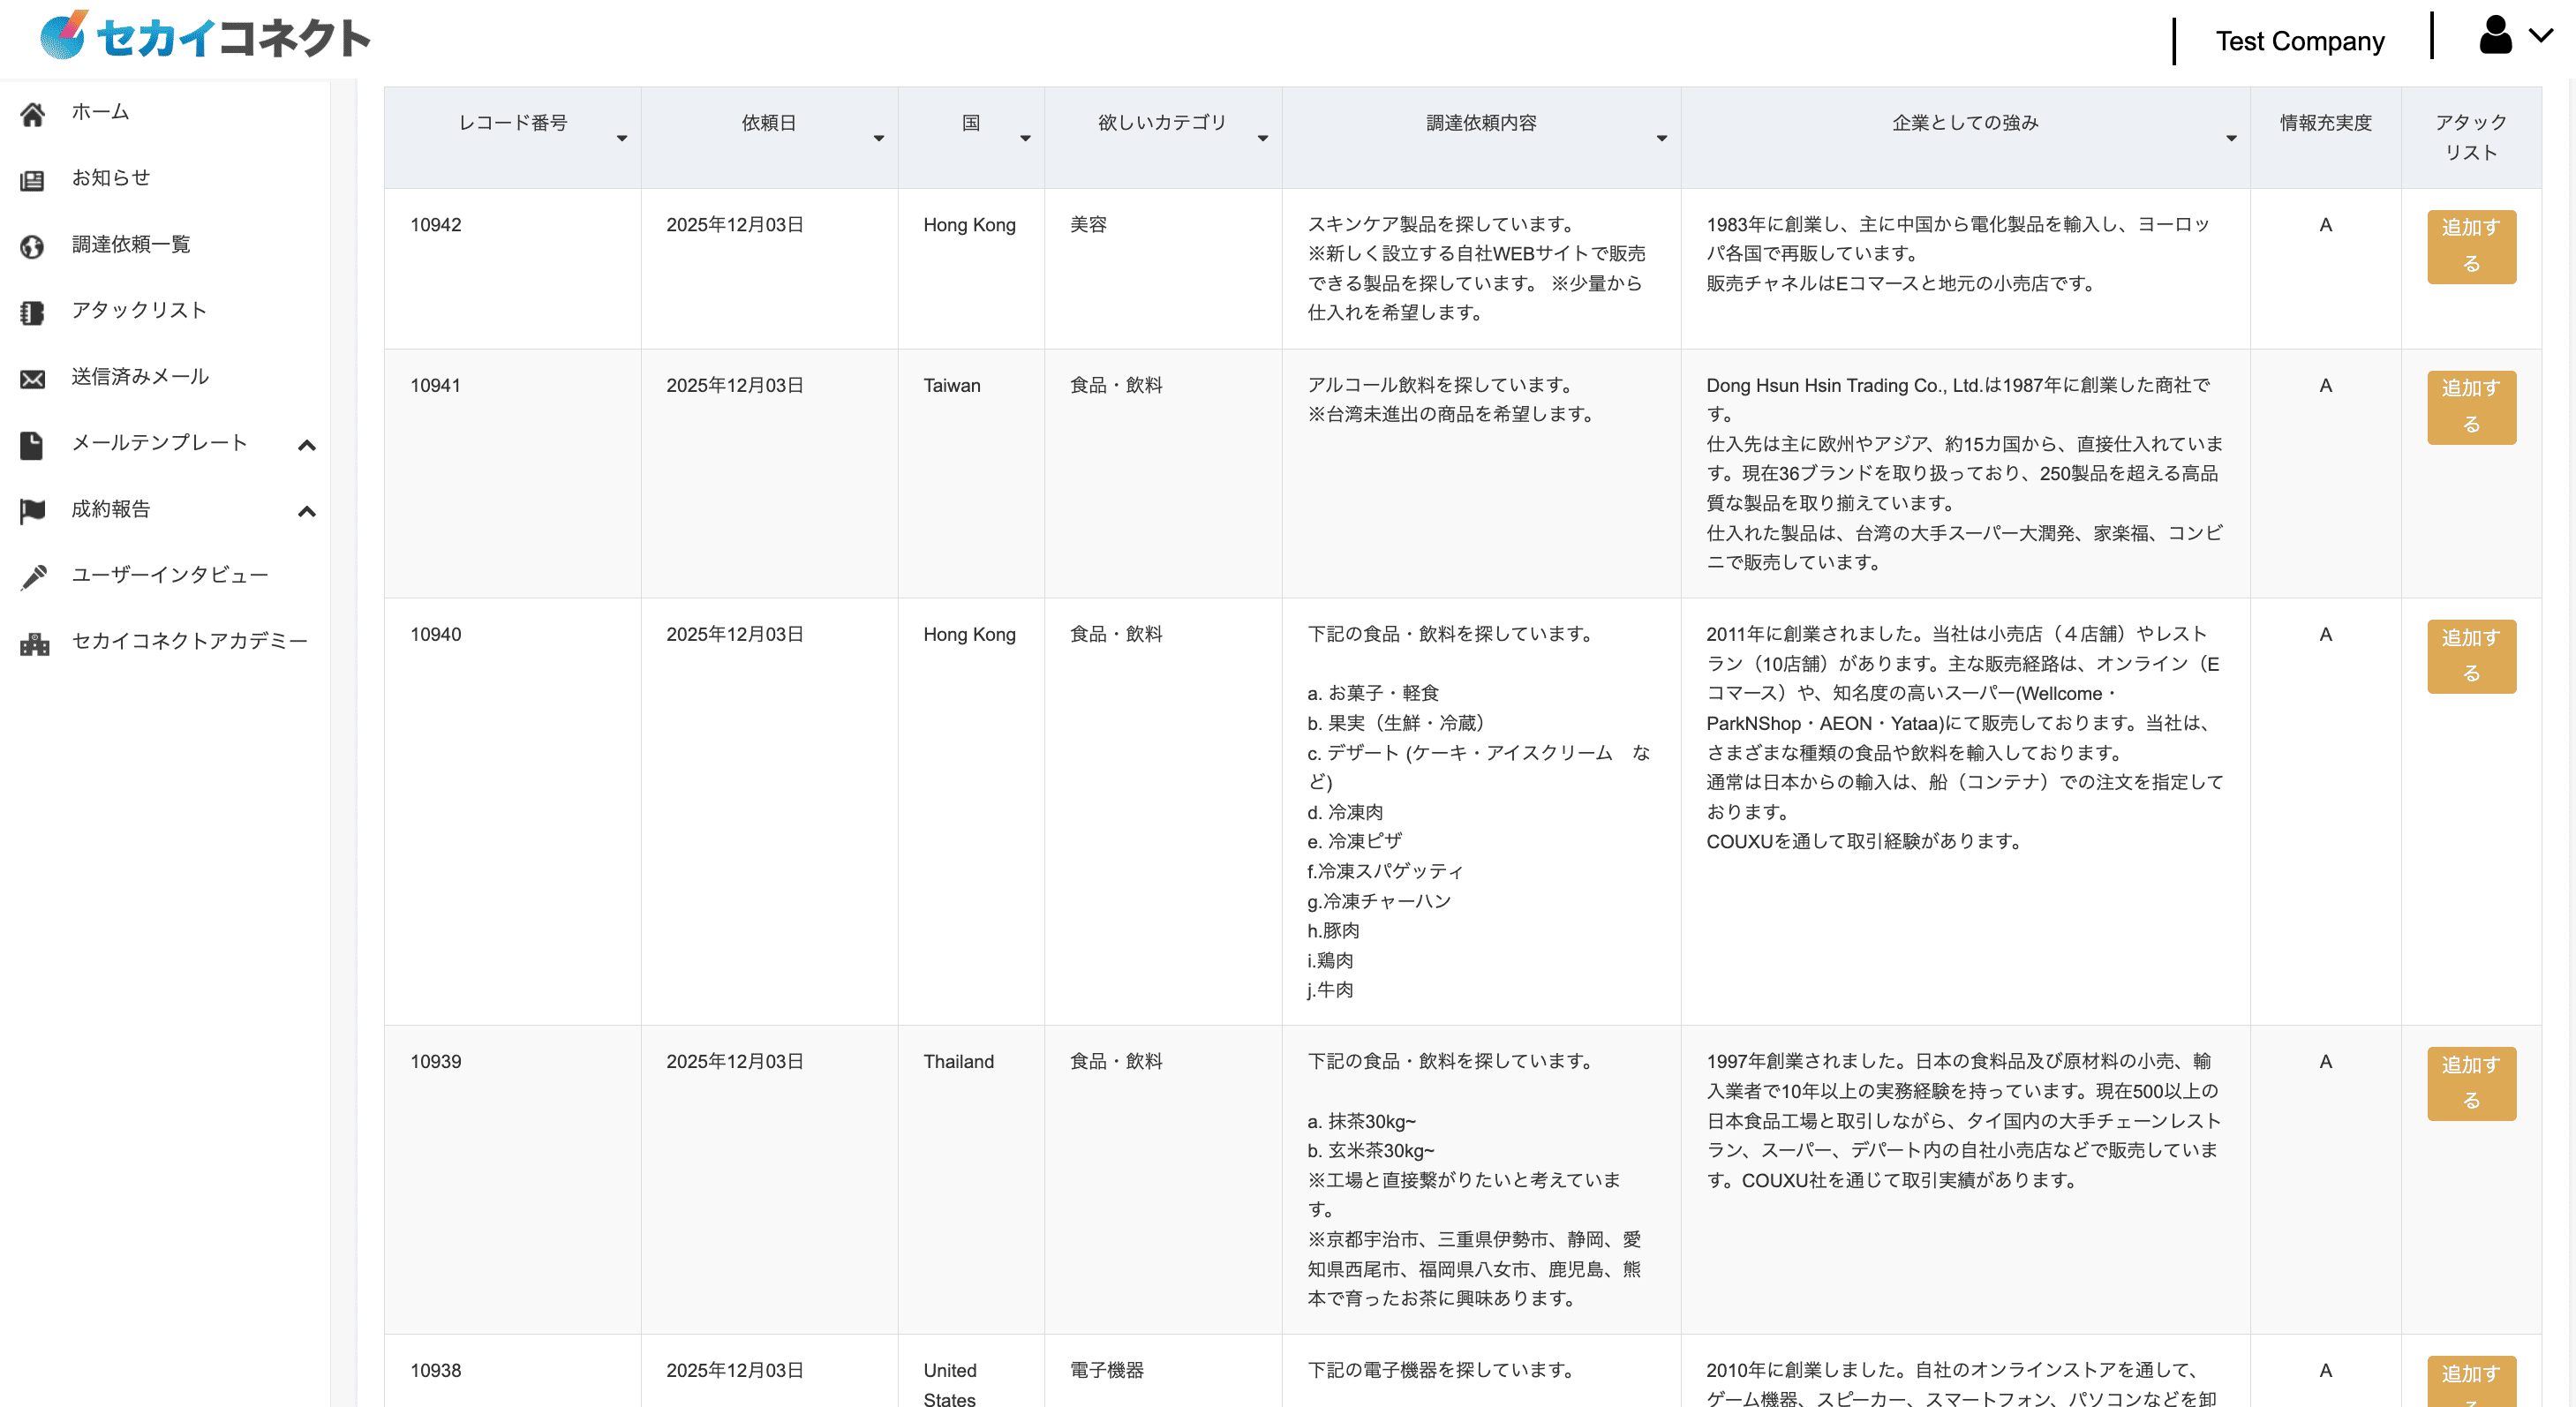Open 送信済みメール menu item
Image resolution: width=2576 pixels, height=1407 pixels.
point(140,376)
